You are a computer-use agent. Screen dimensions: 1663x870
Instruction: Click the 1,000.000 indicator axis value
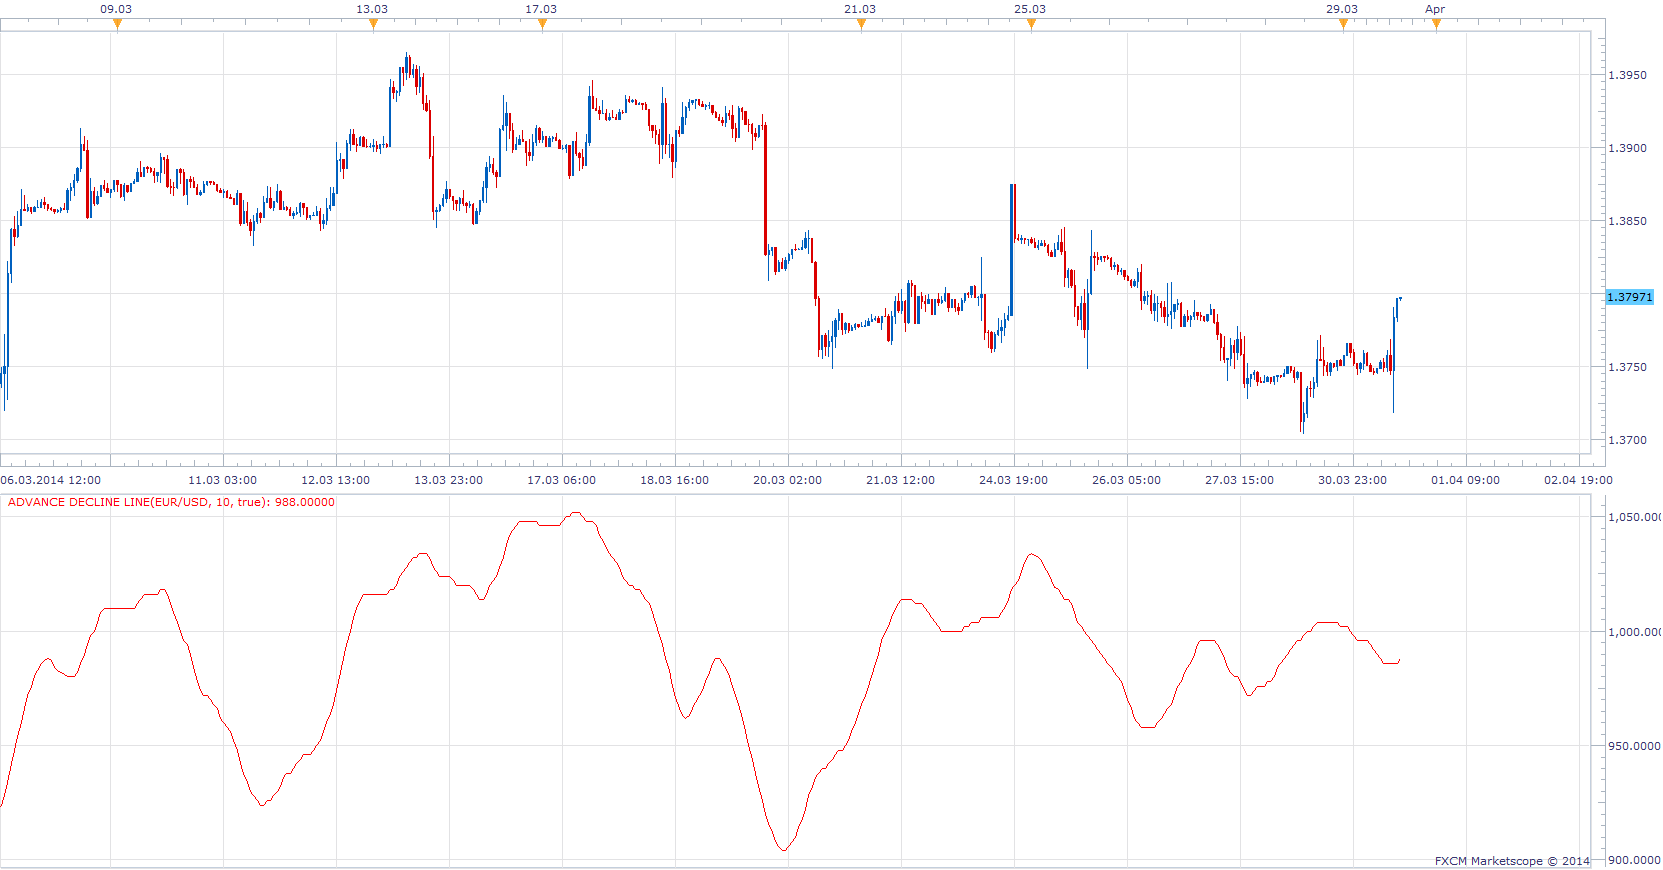[1634, 632]
